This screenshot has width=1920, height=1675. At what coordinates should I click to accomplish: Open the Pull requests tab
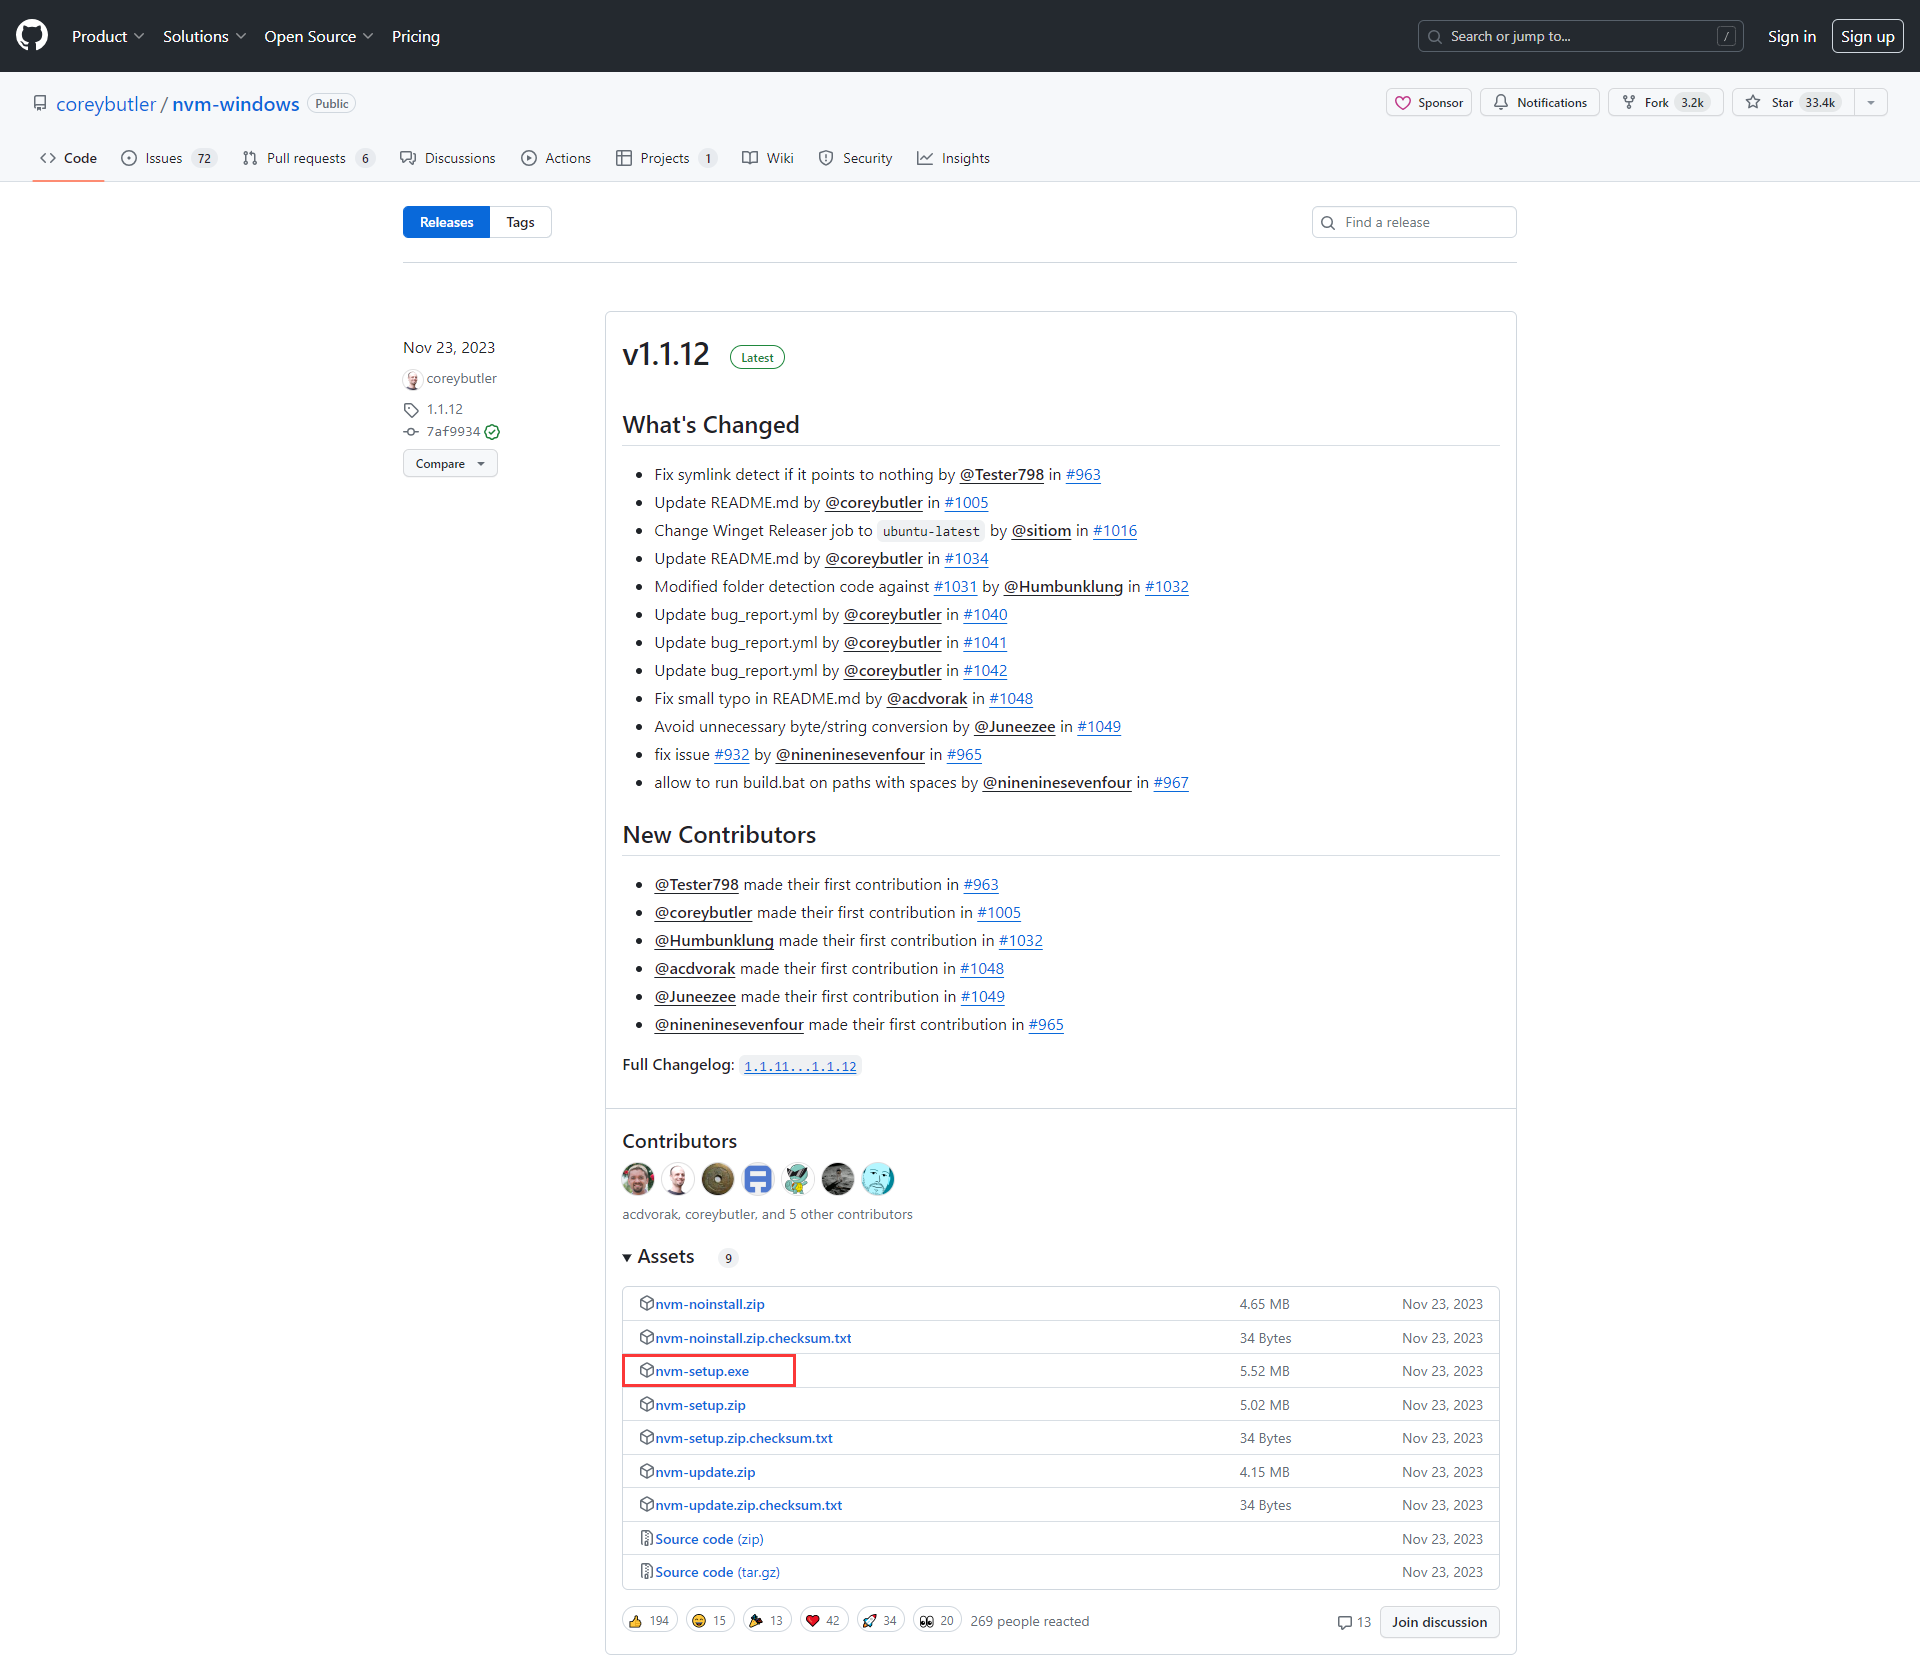[x=307, y=158]
